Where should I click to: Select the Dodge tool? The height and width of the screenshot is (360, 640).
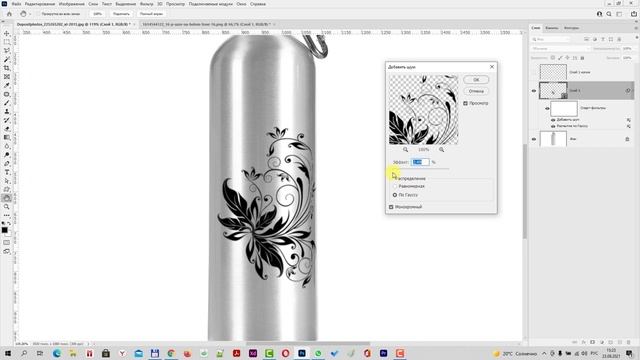click(x=7, y=155)
